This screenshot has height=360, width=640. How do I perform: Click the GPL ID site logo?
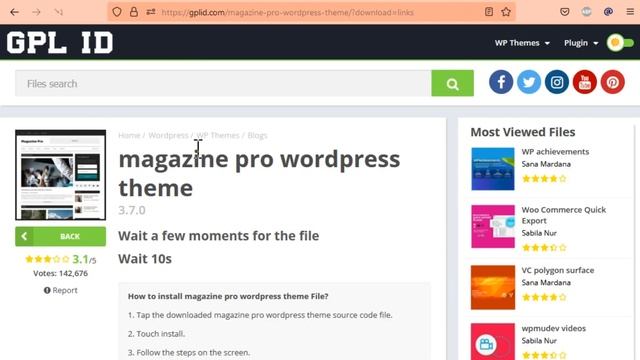click(60, 42)
